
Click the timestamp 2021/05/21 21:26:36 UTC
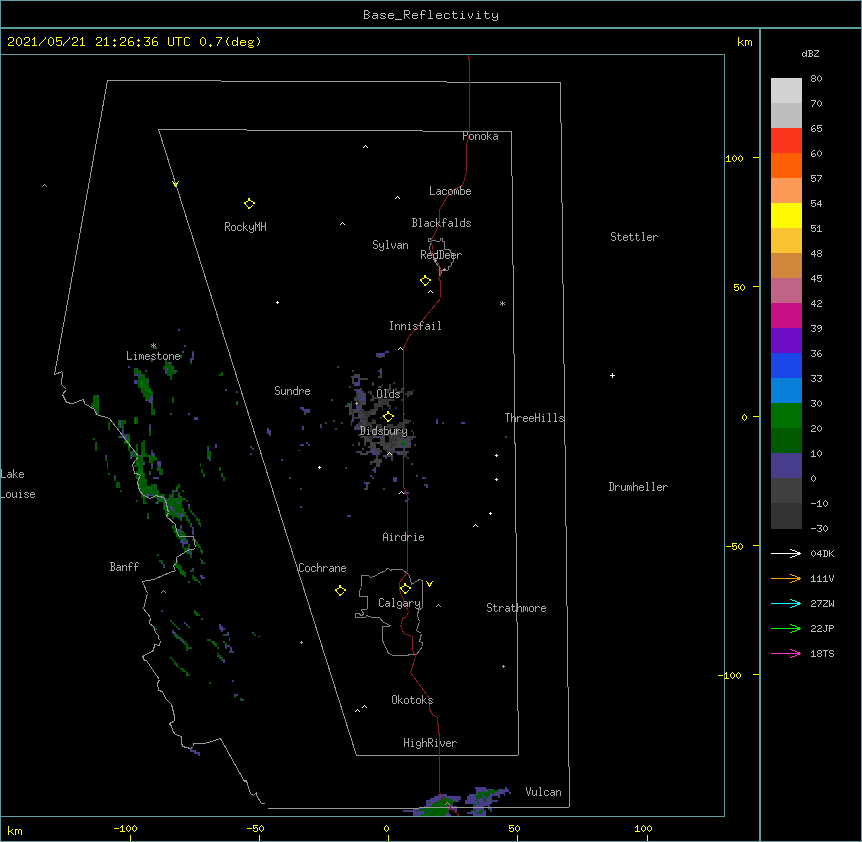click(99, 42)
